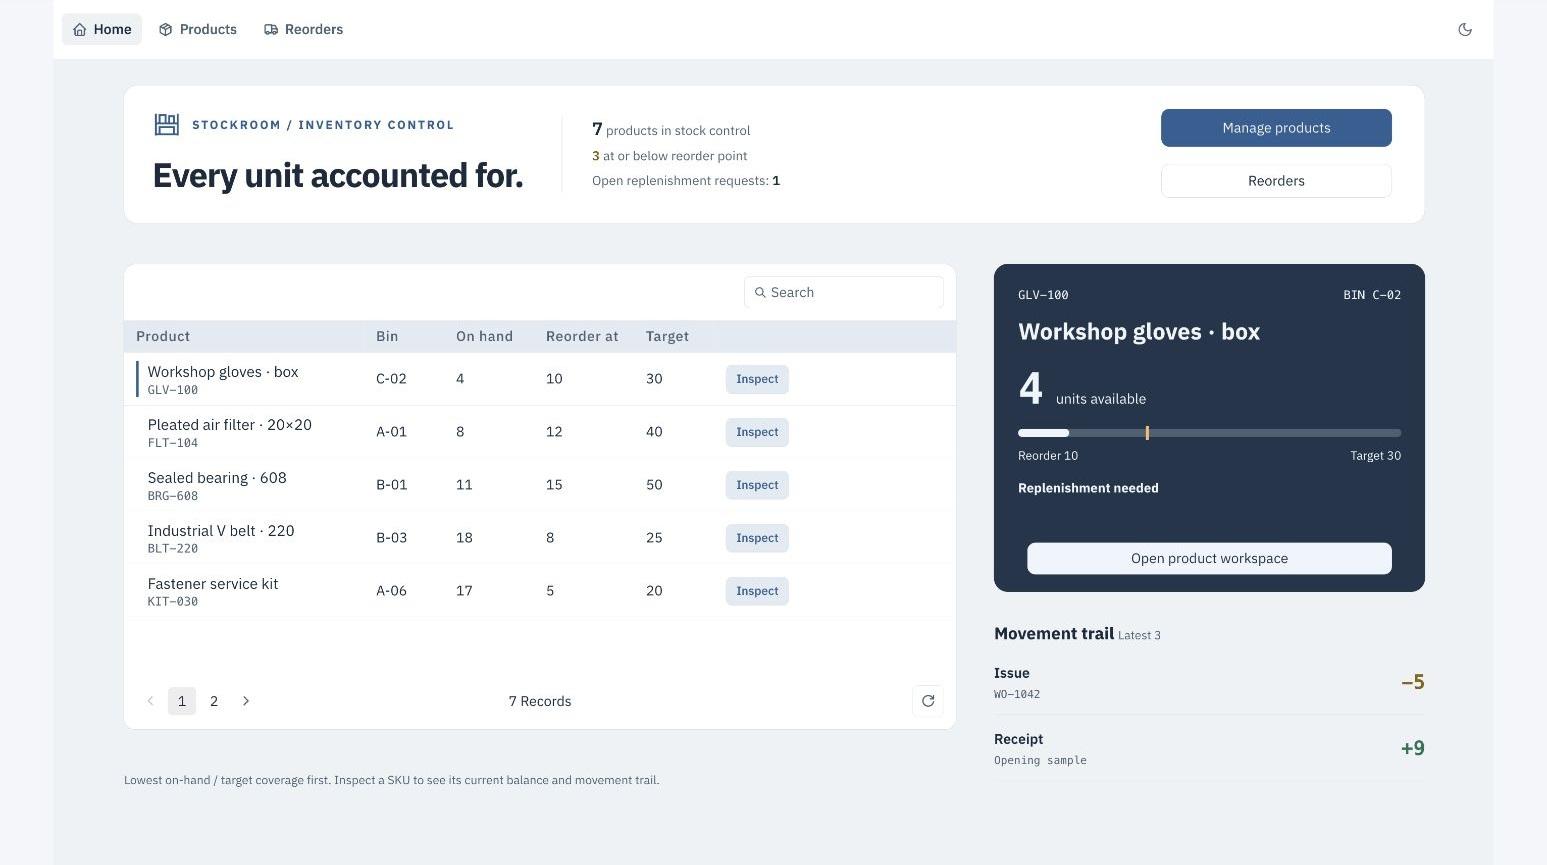The image size is (1547, 865).
Task: Select the Industrial V belt · 220 name
Action: coord(221,531)
